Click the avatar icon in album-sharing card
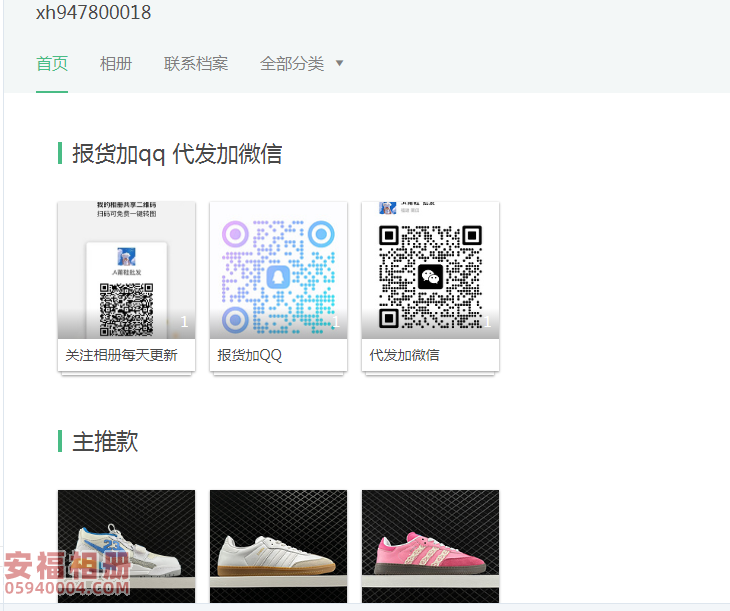The image size is (730, 611). 126,257
